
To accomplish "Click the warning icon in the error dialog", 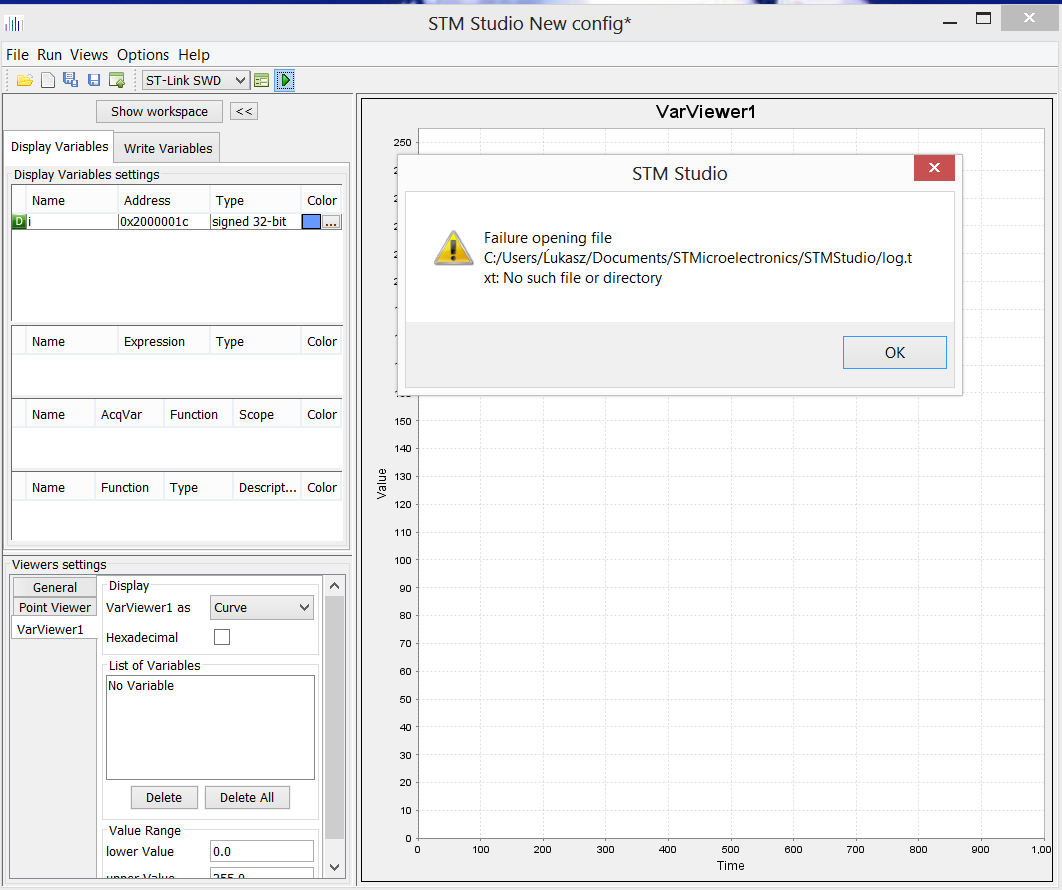I will tap(453, 248).
